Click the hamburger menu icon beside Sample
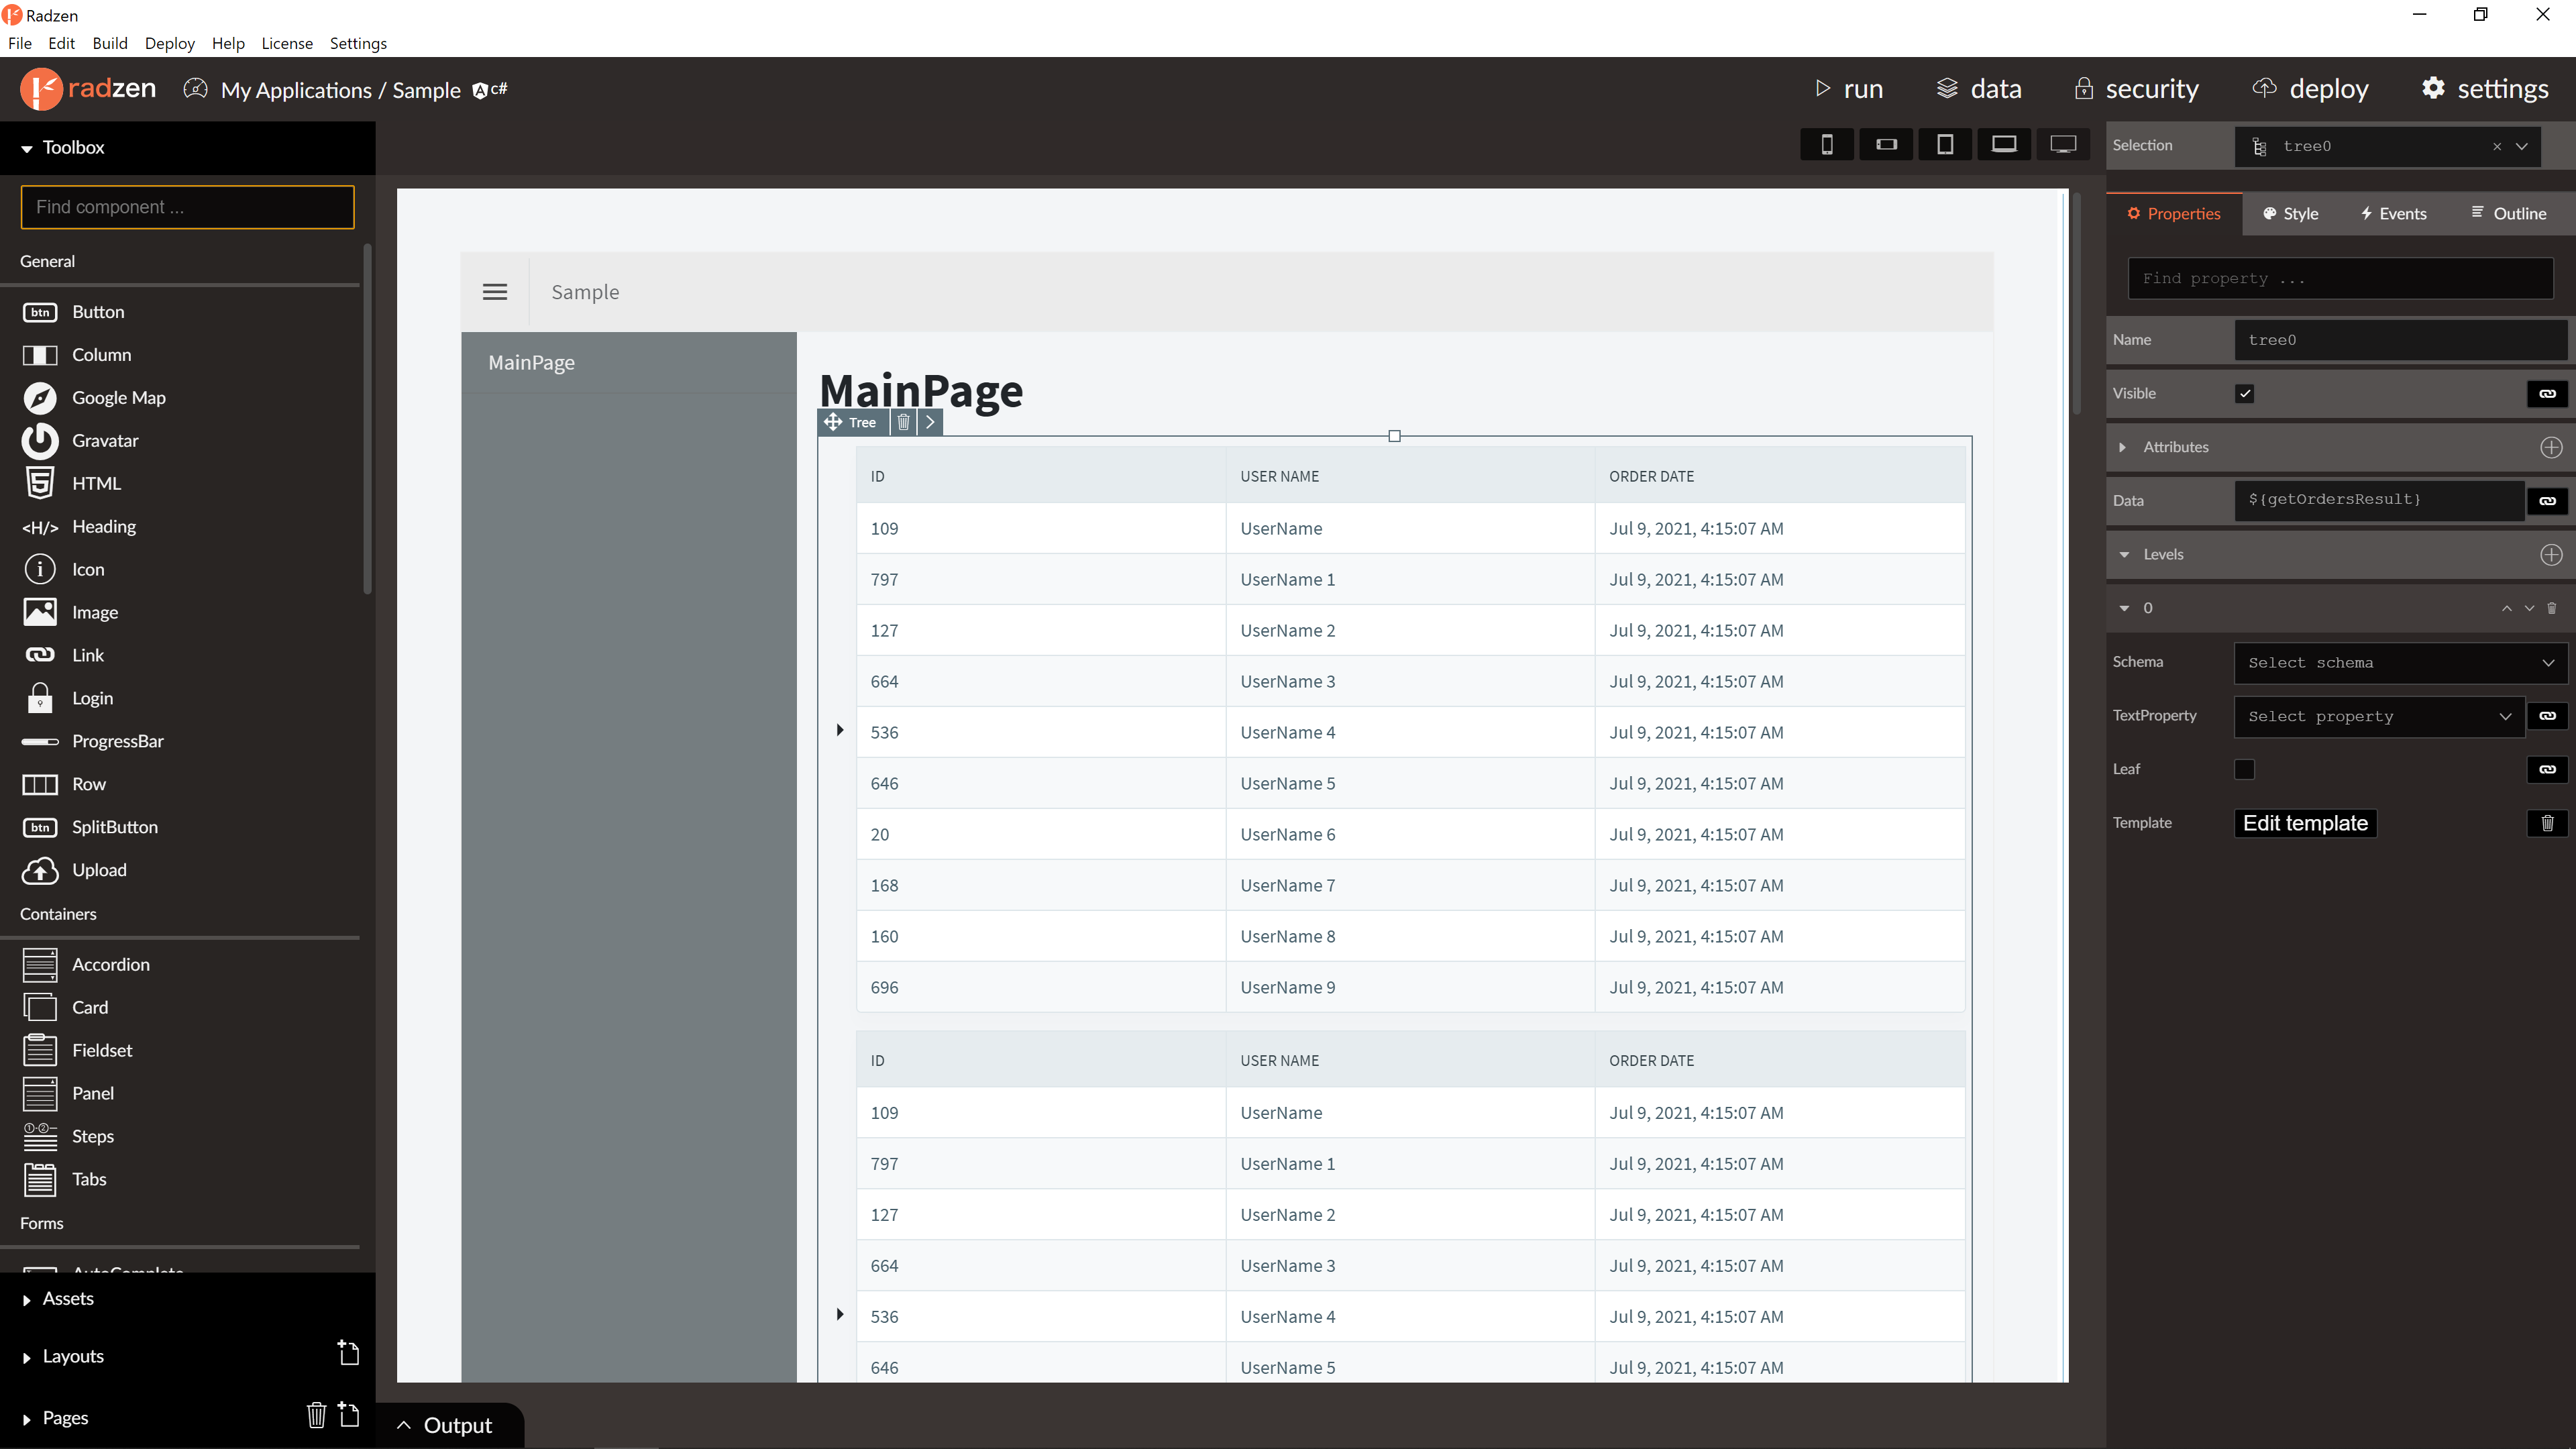 pos(495,292)
